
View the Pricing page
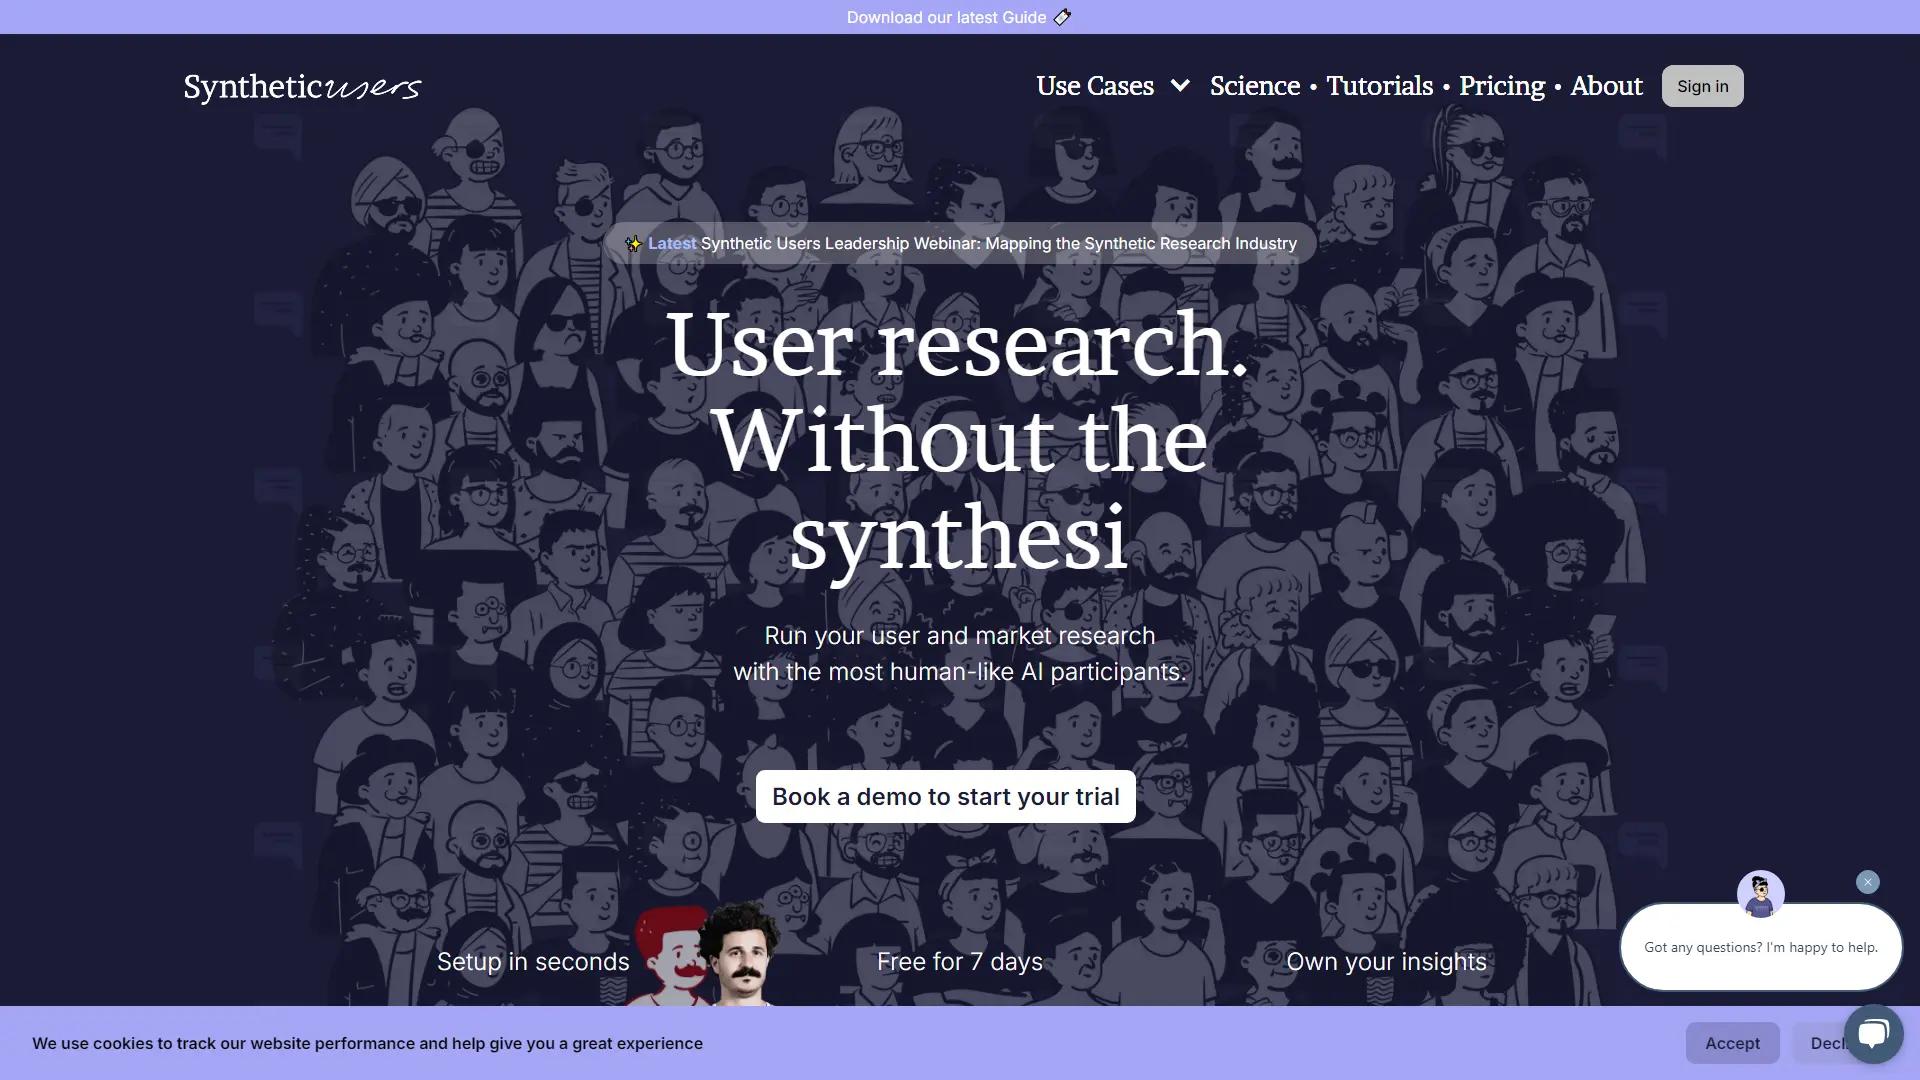pos(1500,86)
